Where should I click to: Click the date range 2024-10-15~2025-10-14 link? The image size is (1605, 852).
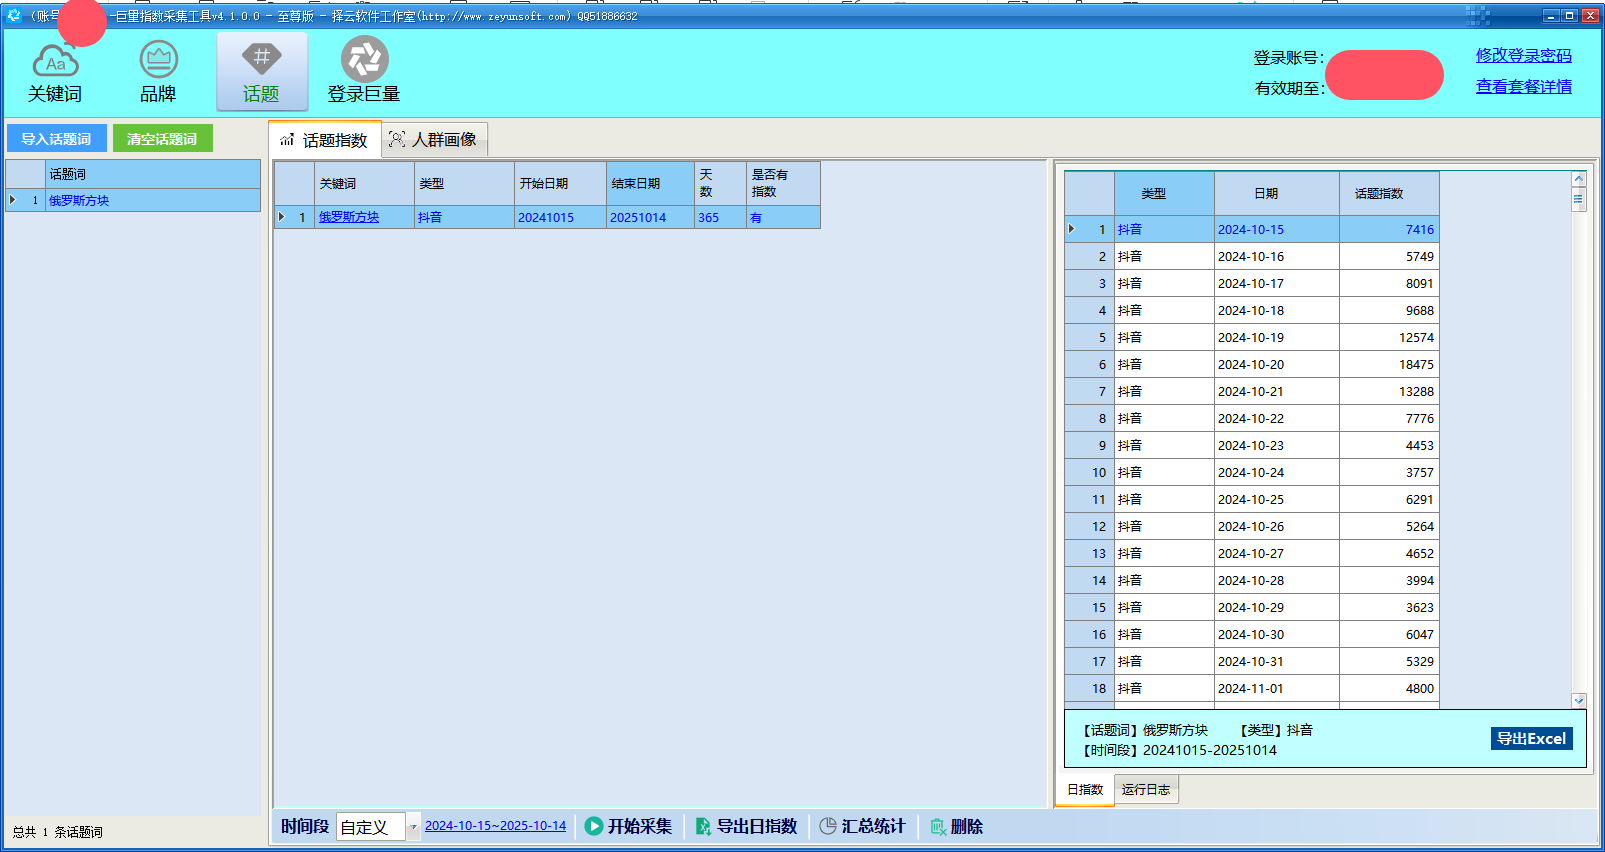tap(495, 826)
